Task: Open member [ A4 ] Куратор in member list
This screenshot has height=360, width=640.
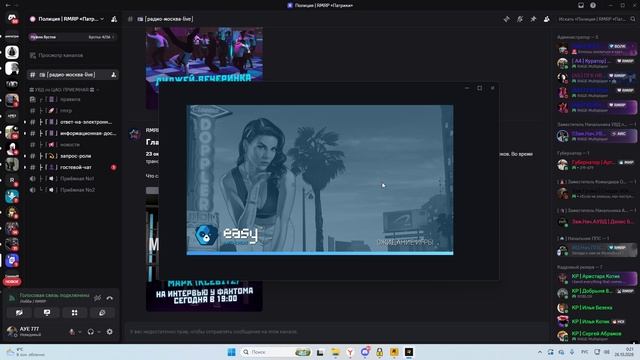Action: pyautogui.click(x=596, y=63)
